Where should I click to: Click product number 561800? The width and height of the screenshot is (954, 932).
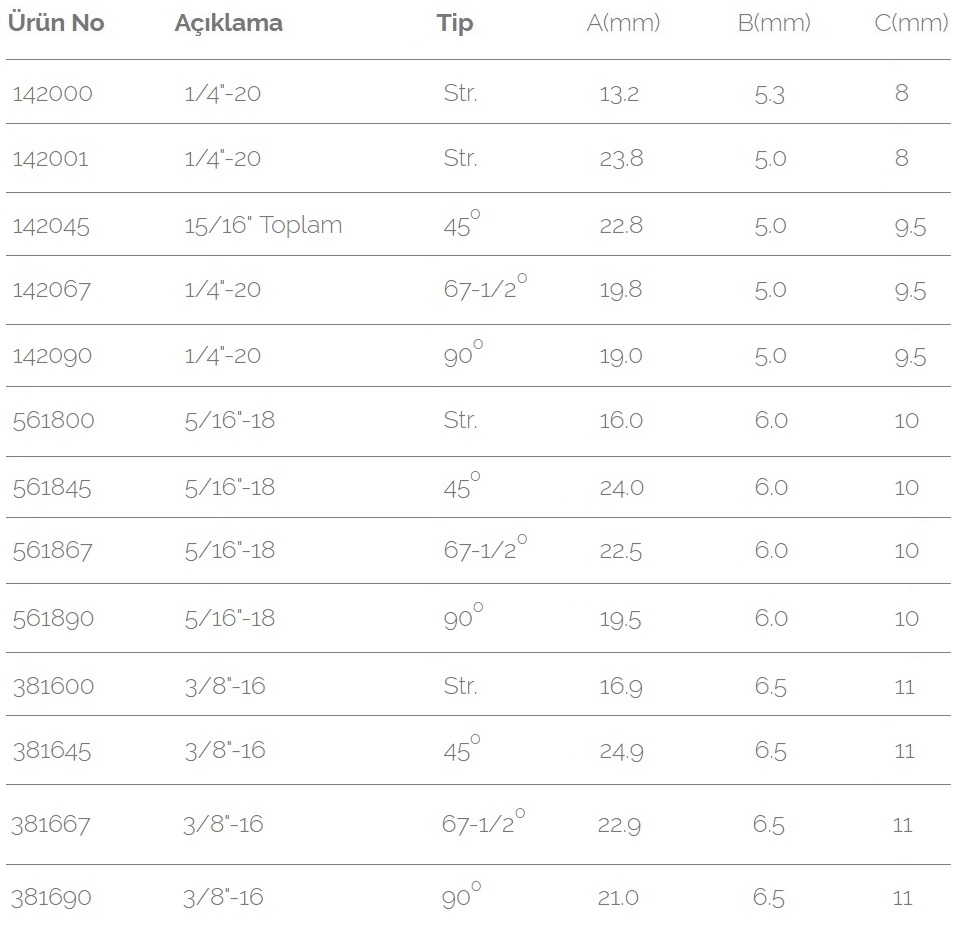53,420
